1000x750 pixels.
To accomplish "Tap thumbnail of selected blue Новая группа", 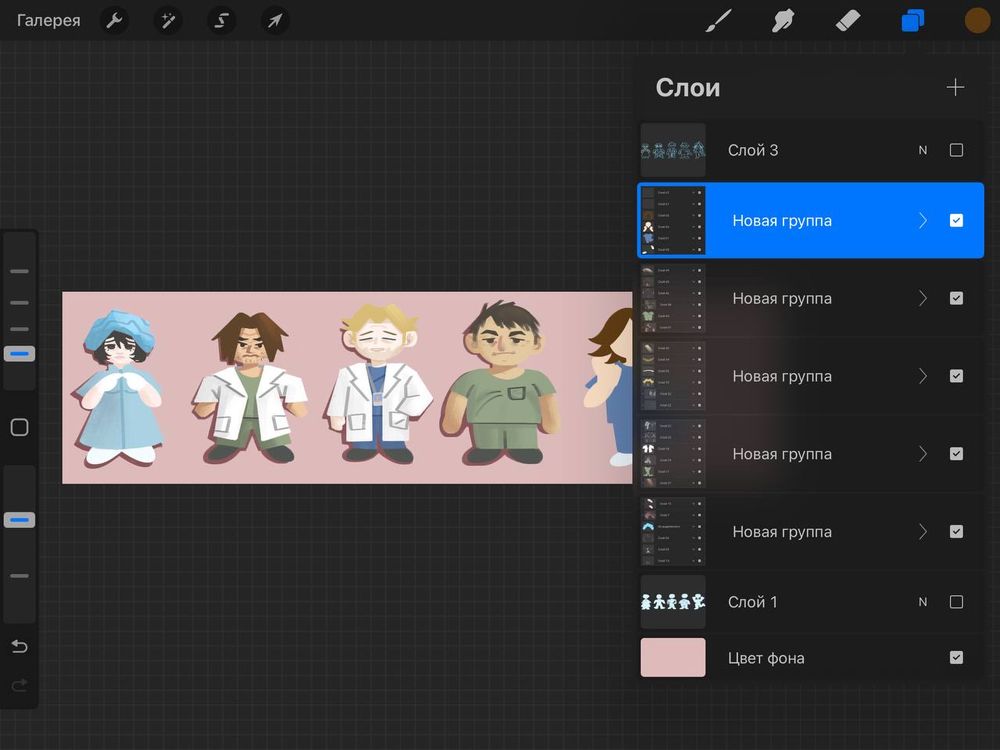I will point(673,221).
